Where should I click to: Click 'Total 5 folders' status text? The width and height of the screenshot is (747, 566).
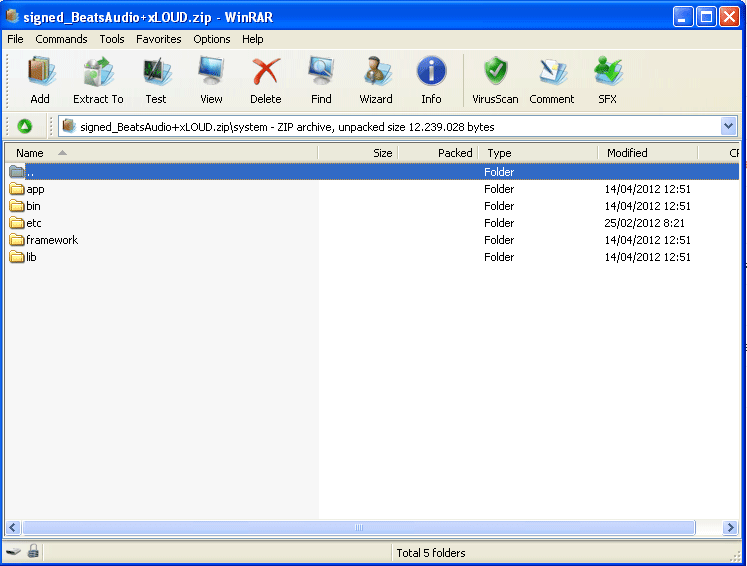pyautogui.click(x=431, y=553)
